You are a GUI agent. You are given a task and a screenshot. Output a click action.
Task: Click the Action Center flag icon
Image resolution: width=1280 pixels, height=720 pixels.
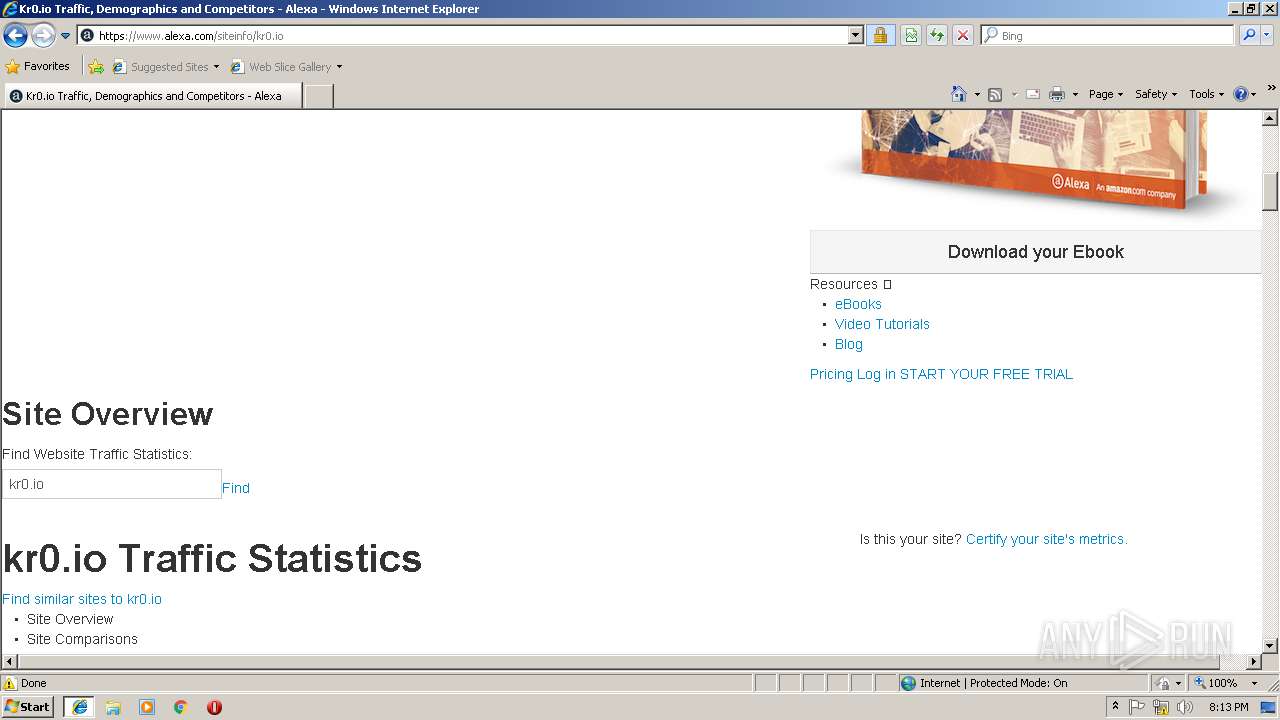coord(1137,707)
